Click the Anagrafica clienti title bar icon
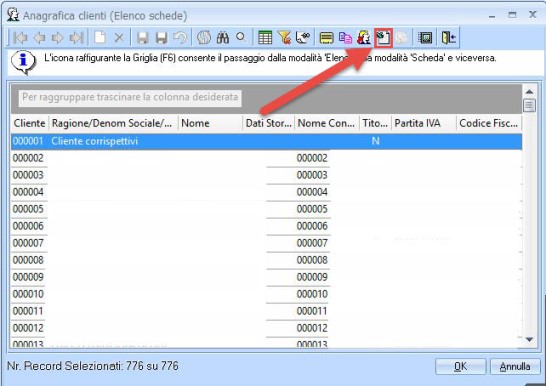The width and height of the screenshot is (546, 386). (x=13, y=15)
